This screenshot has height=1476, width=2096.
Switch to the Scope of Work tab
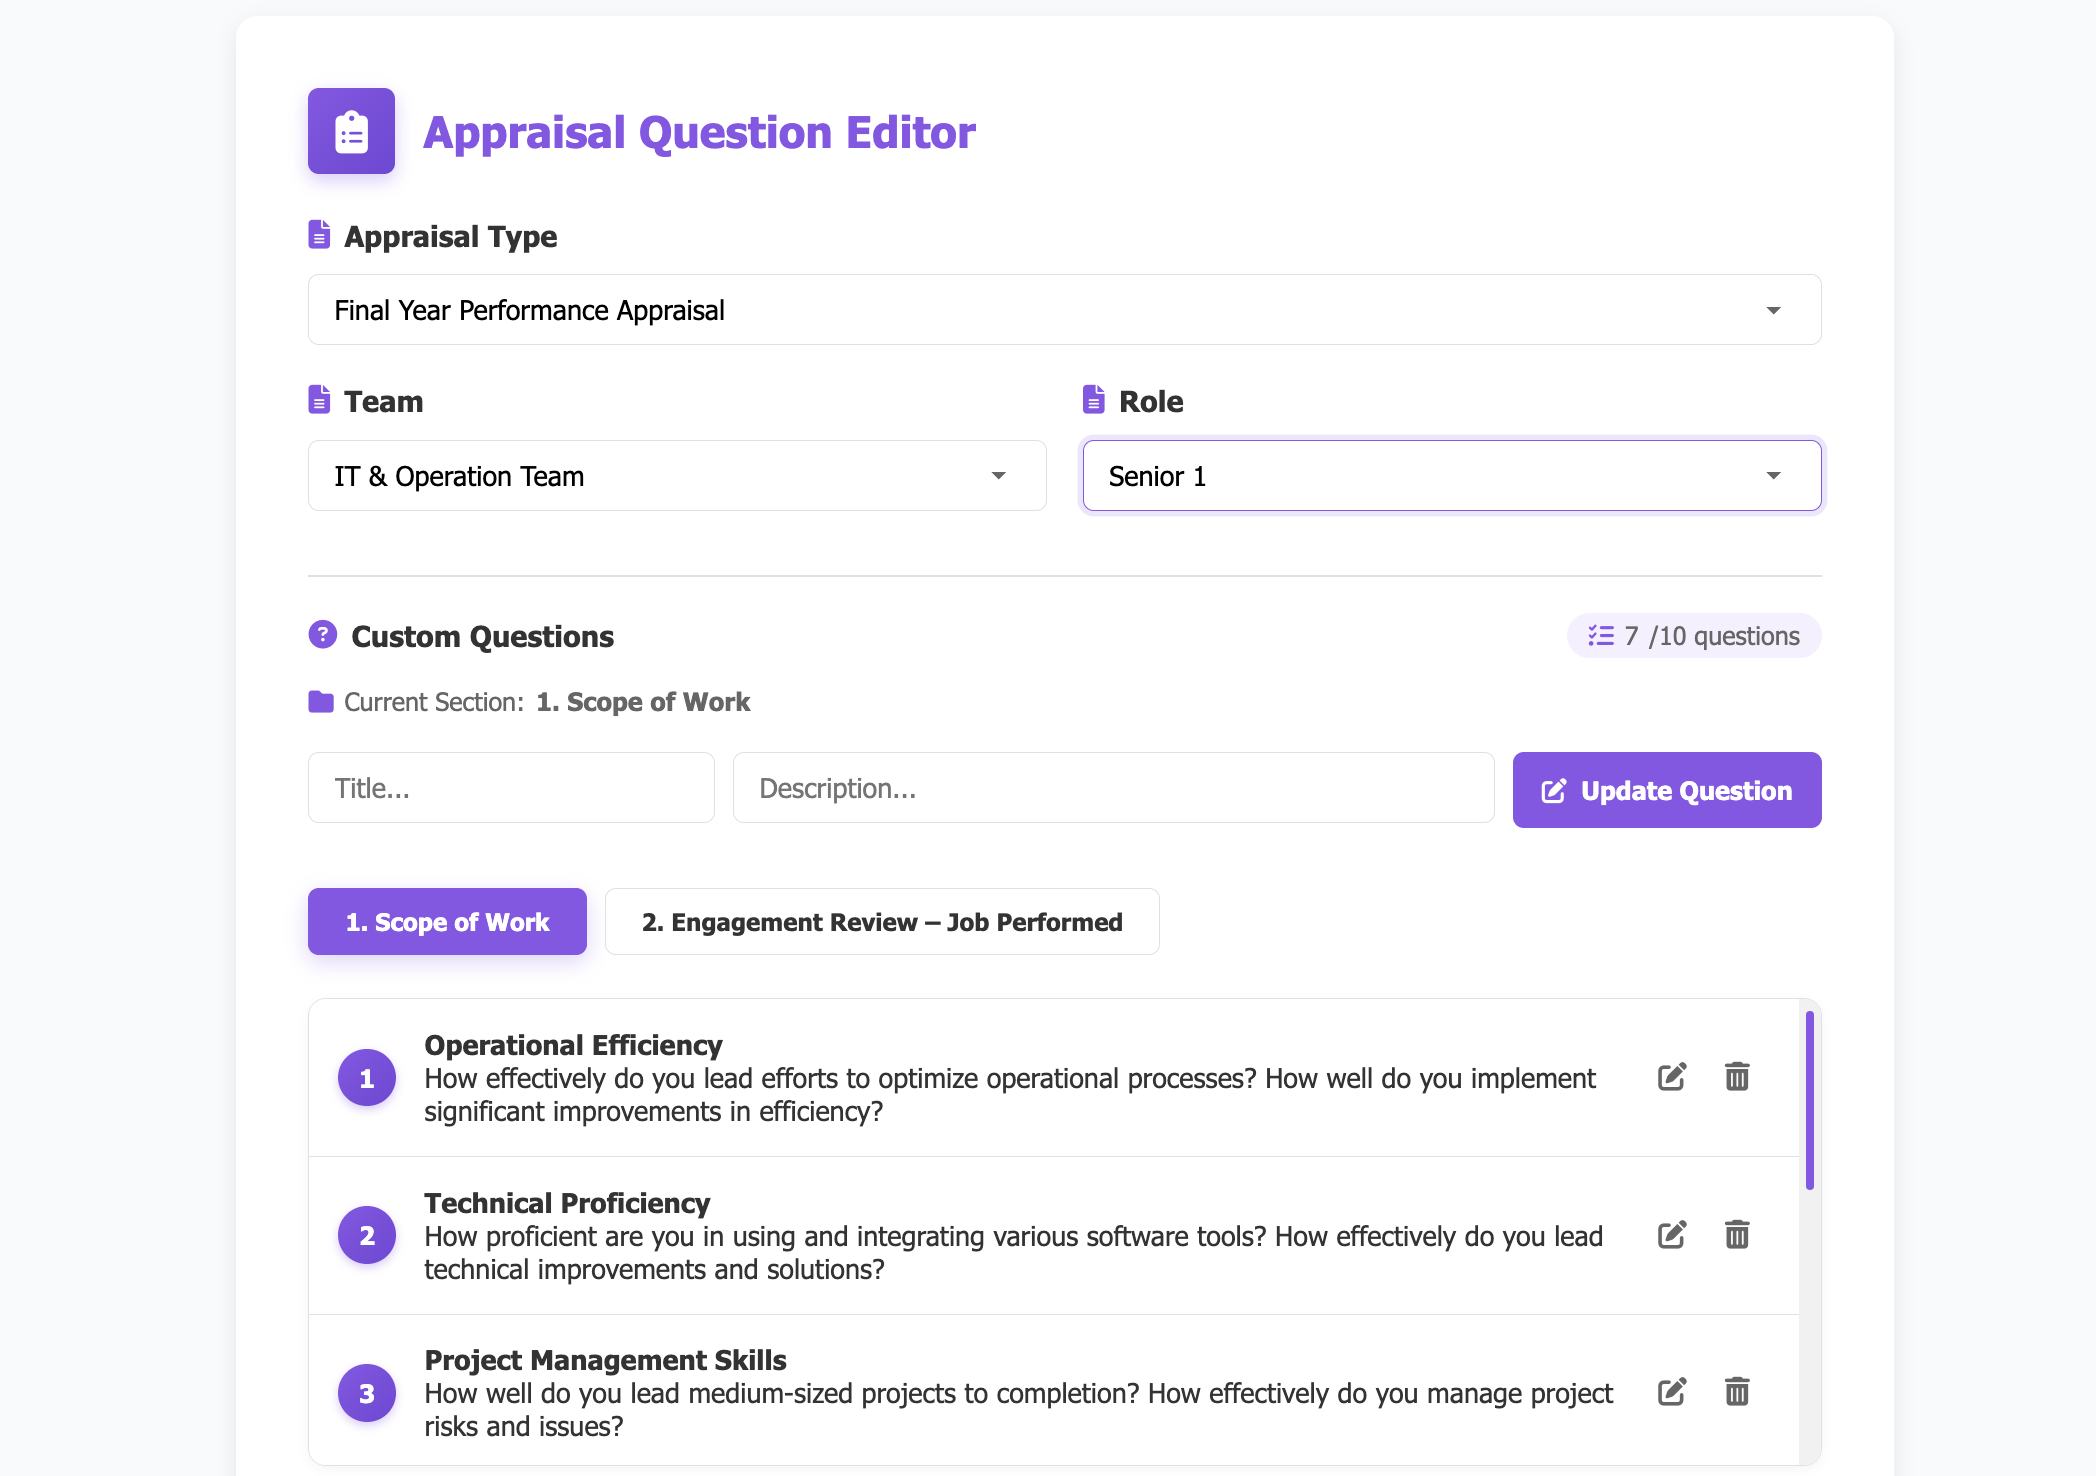(x=447, y=922)
